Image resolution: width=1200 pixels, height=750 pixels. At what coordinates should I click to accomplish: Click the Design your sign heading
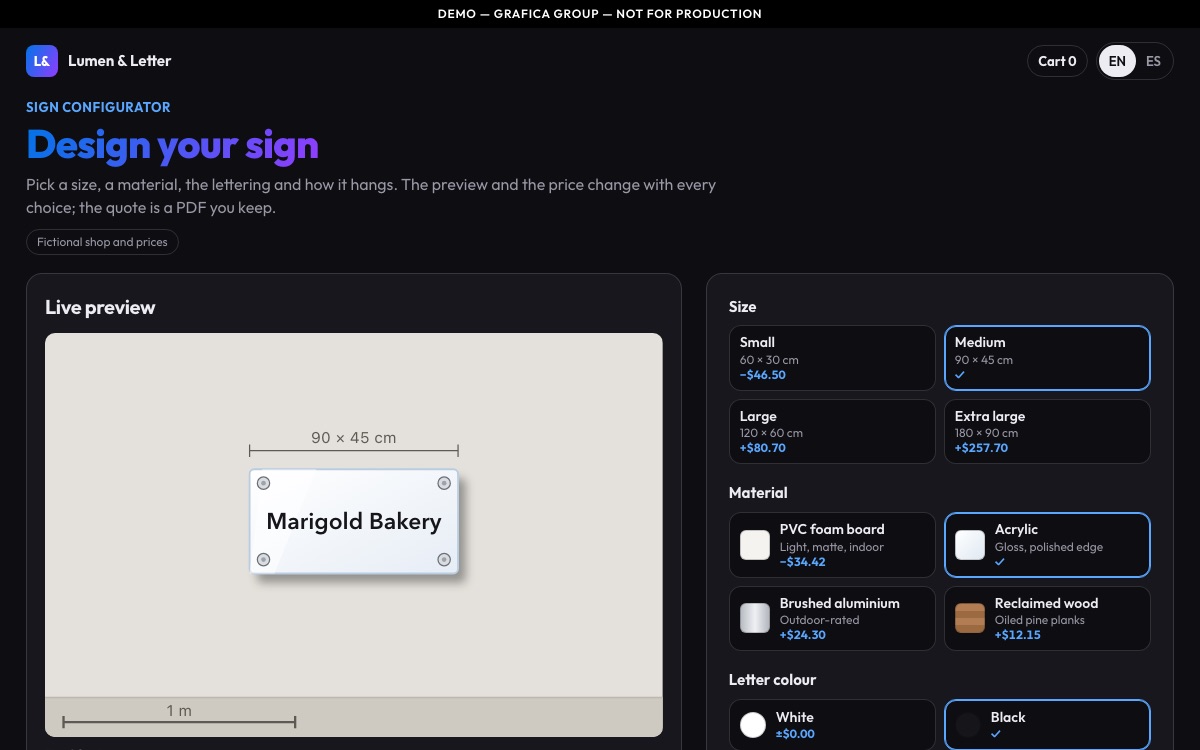tap(172, 145)
